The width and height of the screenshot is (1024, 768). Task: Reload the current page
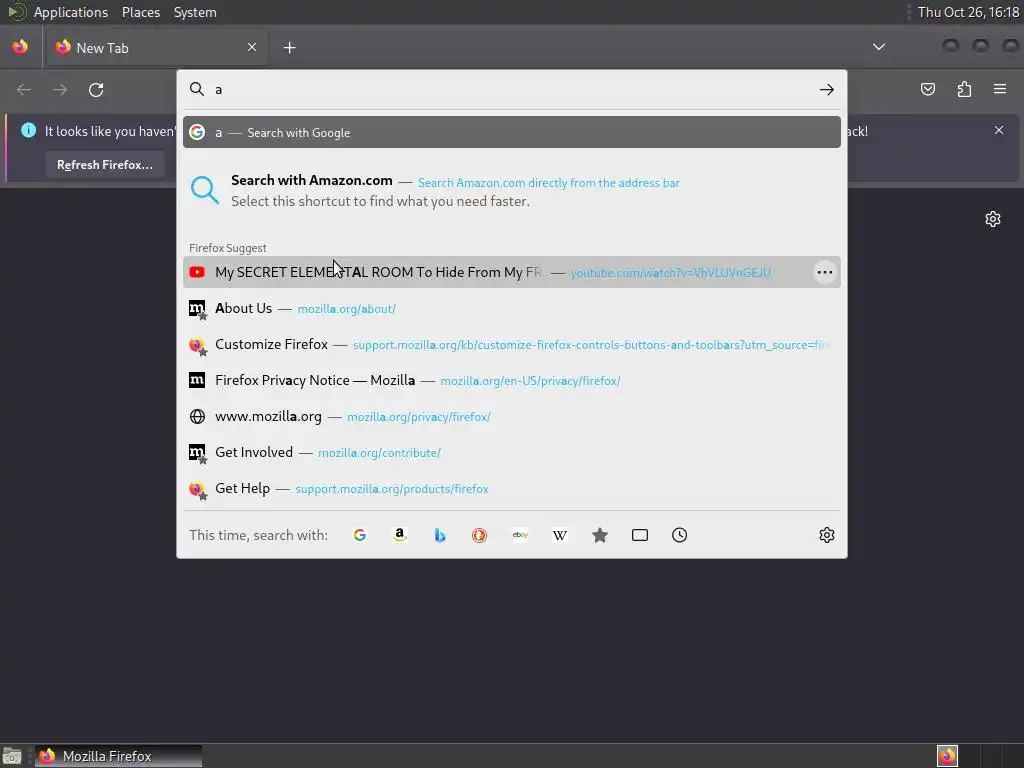pos(96,89)
